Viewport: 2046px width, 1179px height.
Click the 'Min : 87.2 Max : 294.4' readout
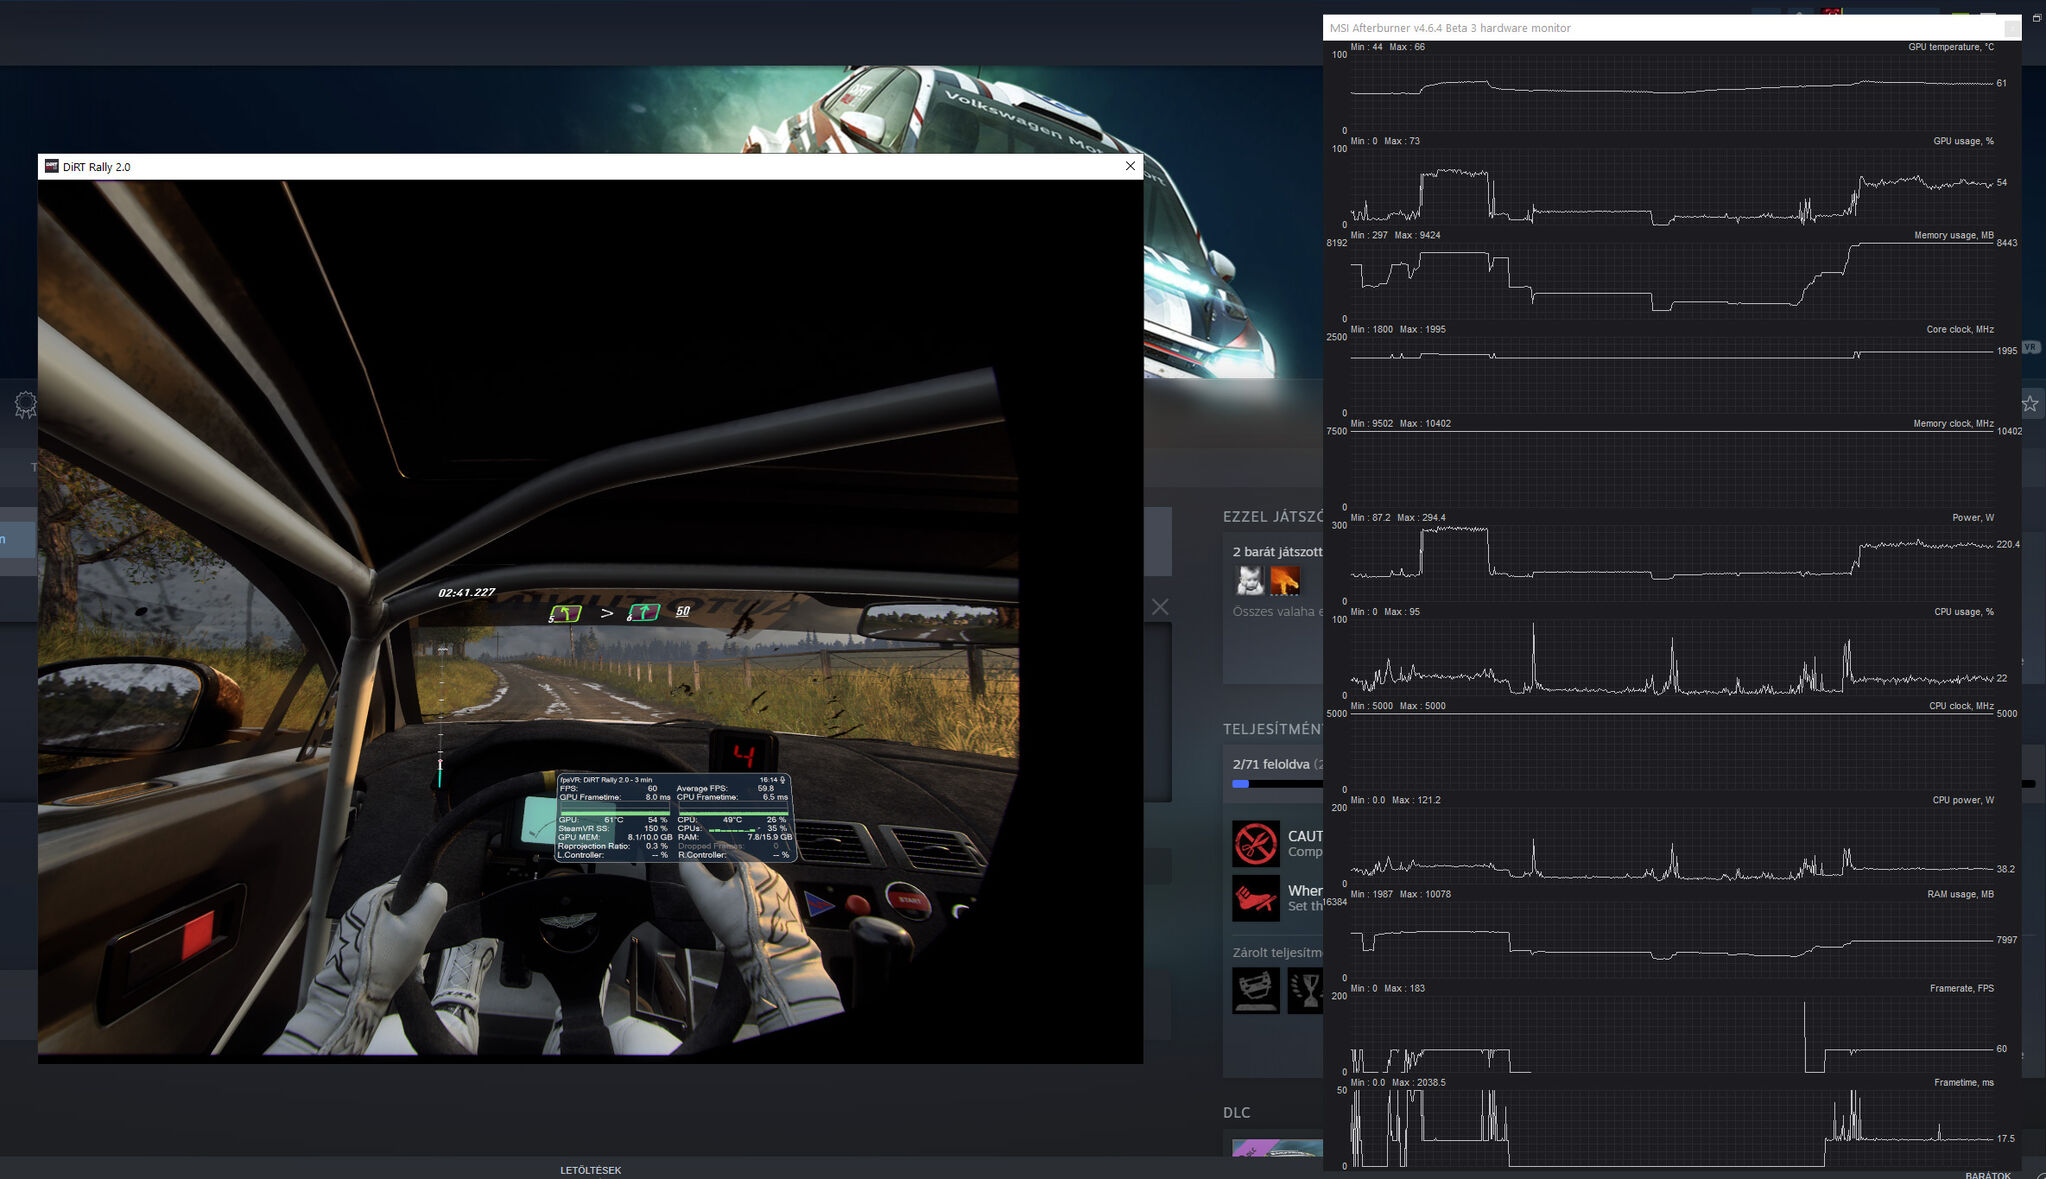[x=1397, y=517]
